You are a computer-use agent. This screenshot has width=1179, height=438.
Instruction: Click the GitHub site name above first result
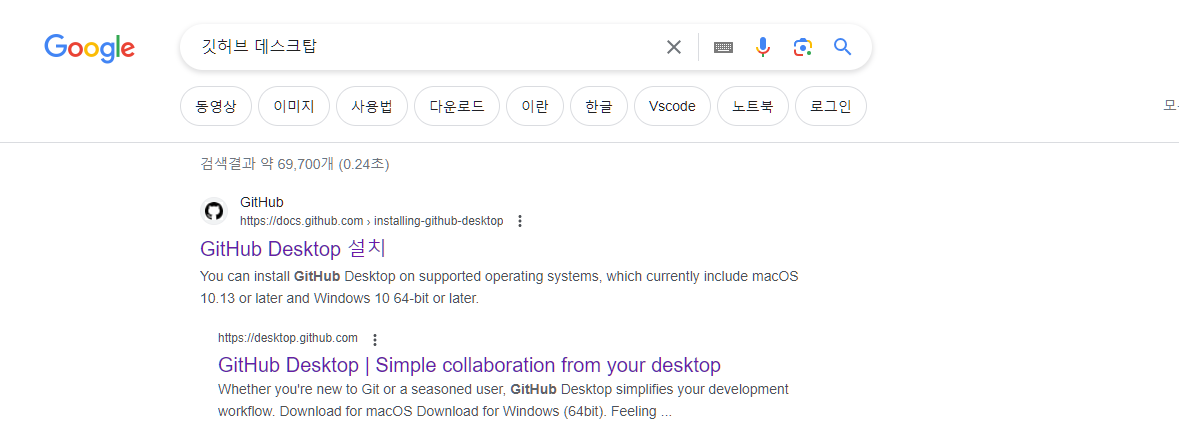pos(262,202)
